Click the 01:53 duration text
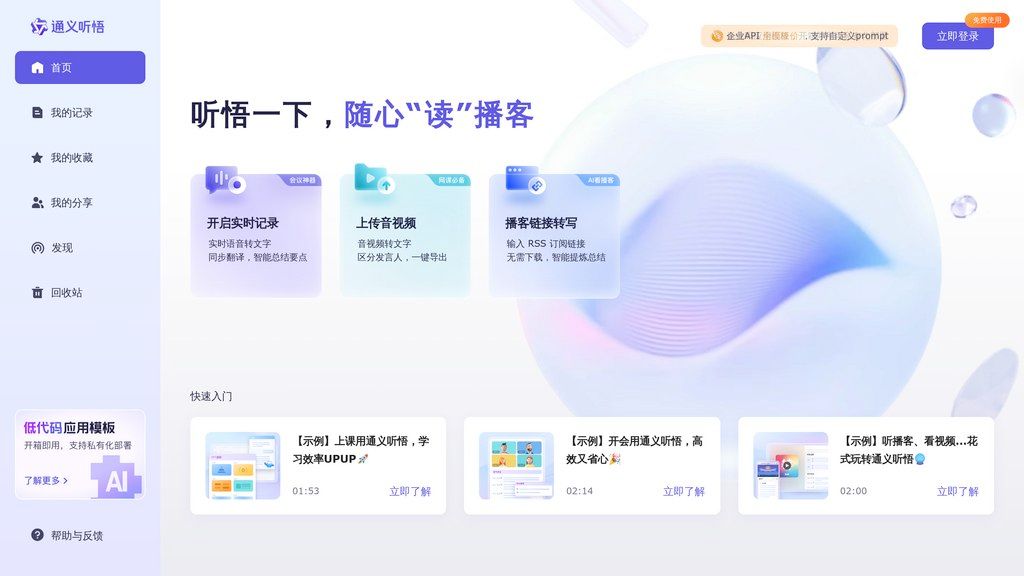 [x=306, y=491]
